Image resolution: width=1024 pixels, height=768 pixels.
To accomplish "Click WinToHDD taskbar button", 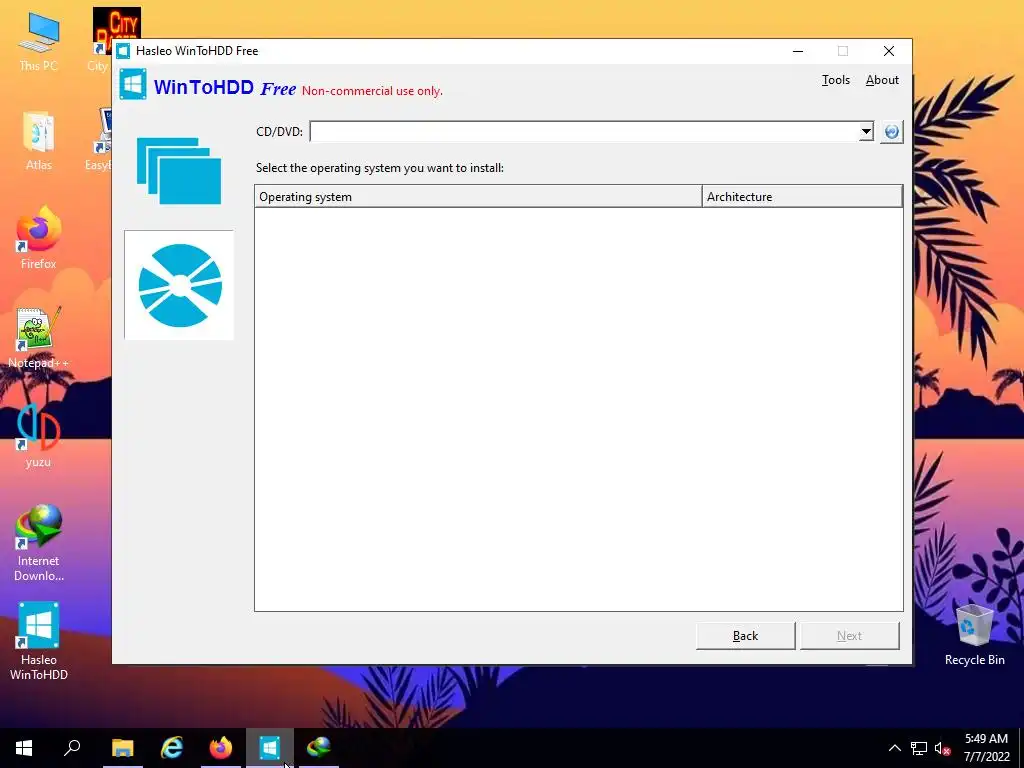I will [270, 748].
